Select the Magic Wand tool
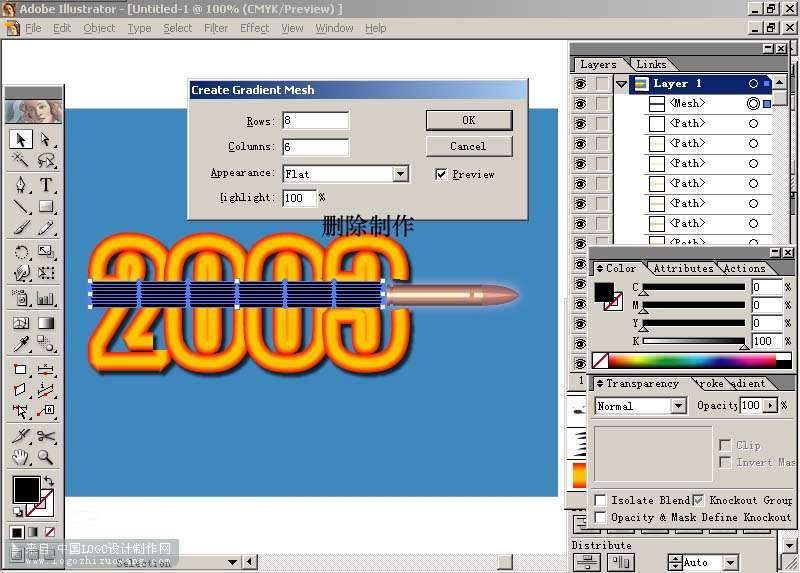 [20, 161]
